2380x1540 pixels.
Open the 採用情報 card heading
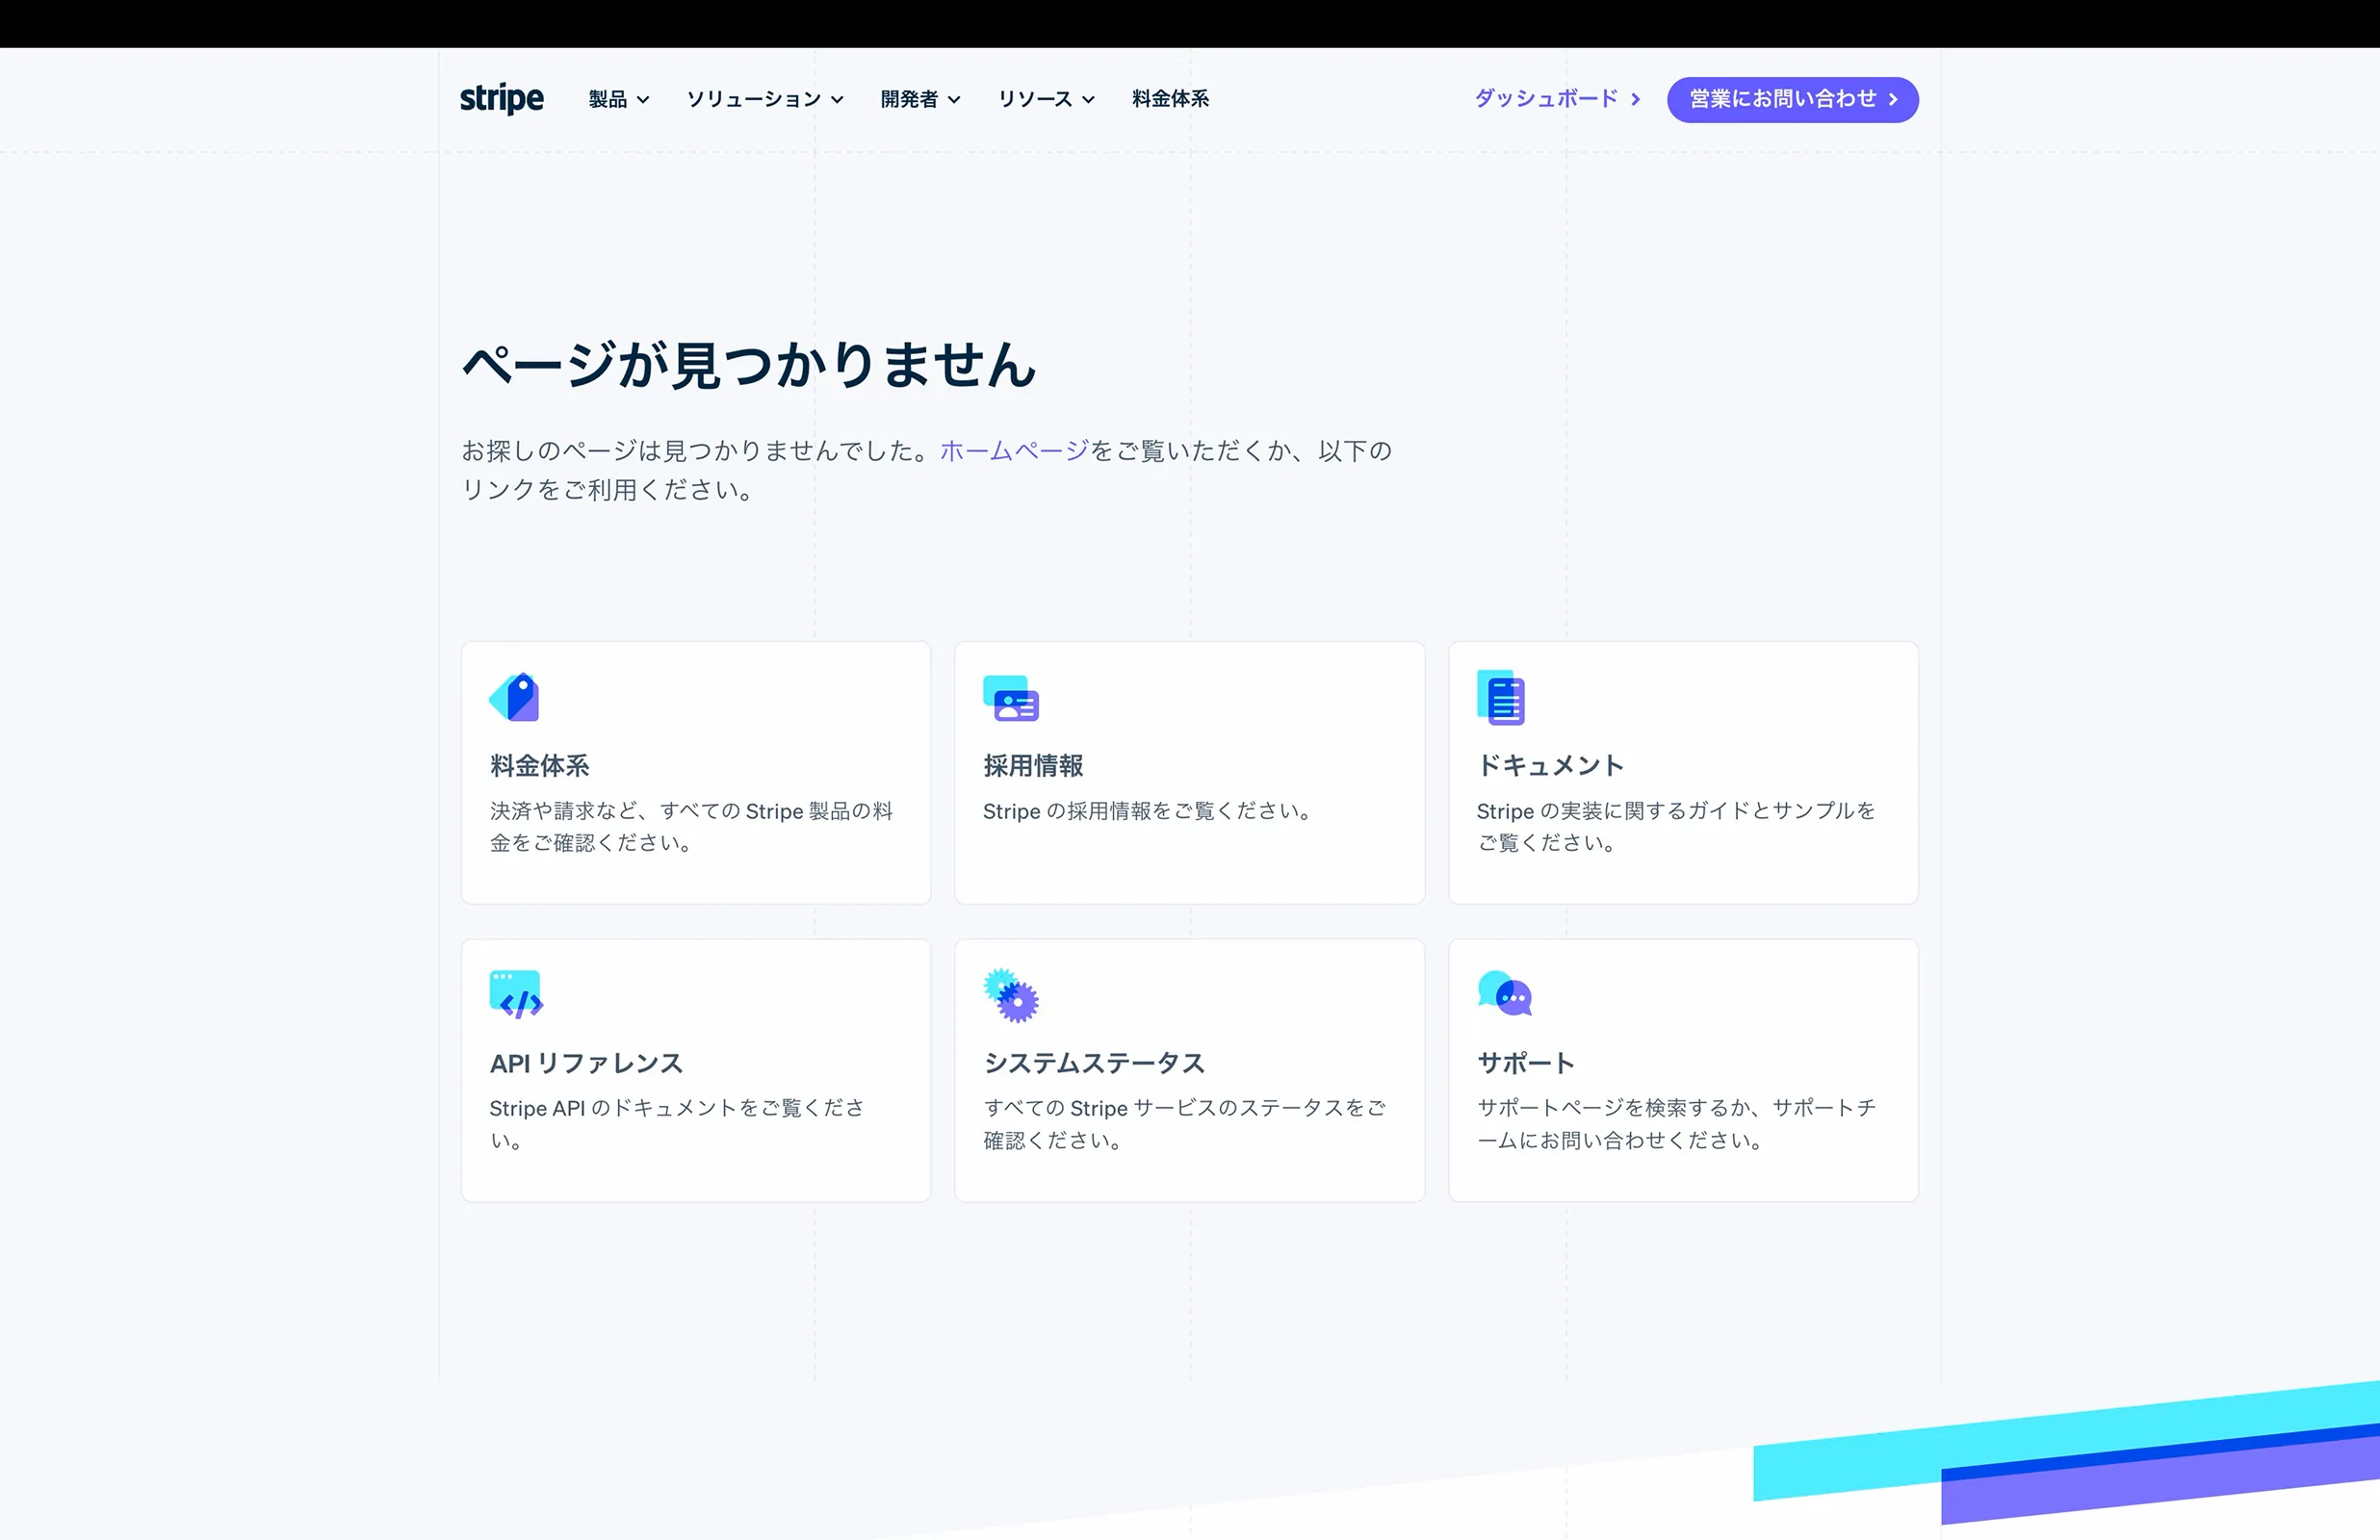(1033, 766)
